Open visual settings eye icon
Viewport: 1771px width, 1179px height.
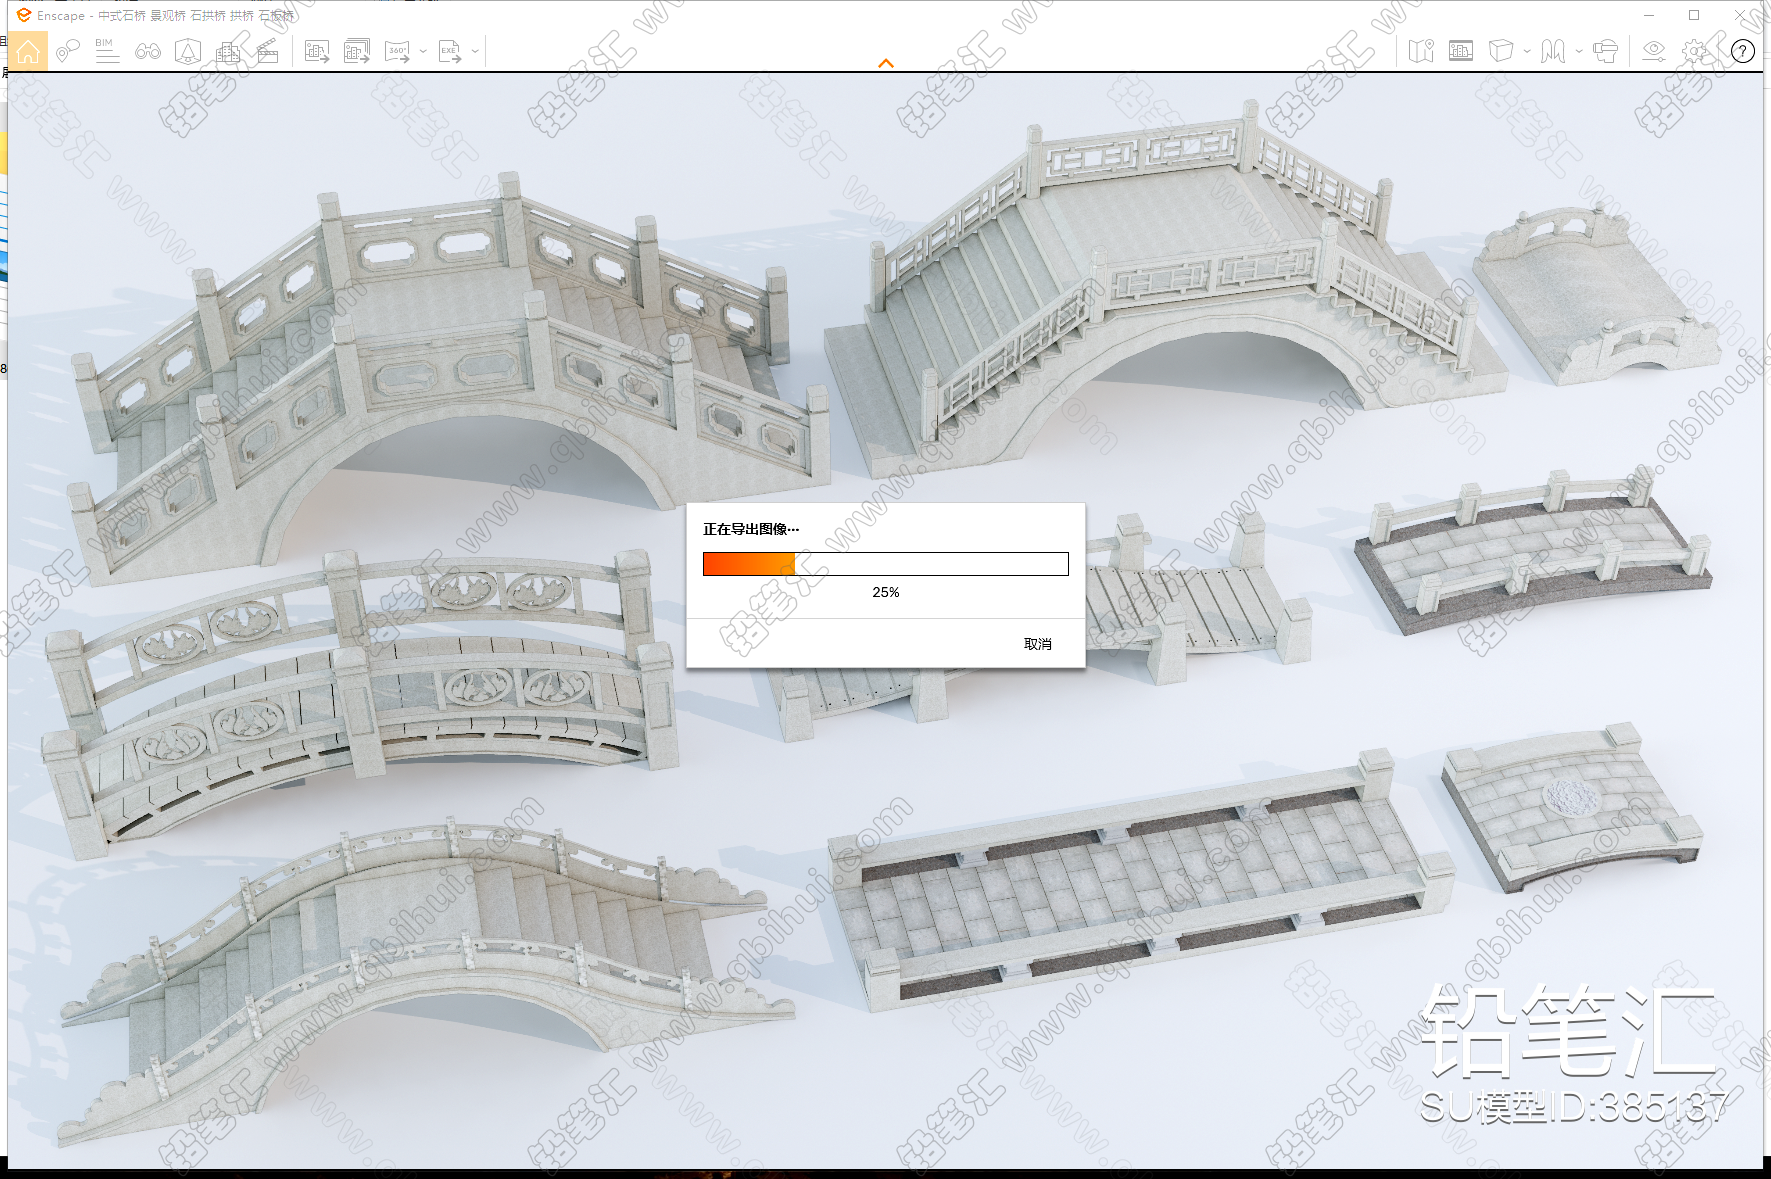point(1654,51)
